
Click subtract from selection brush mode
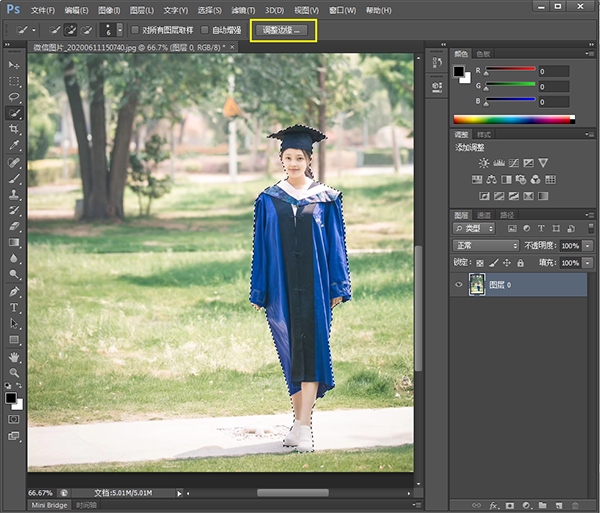[x=88, y=30]
